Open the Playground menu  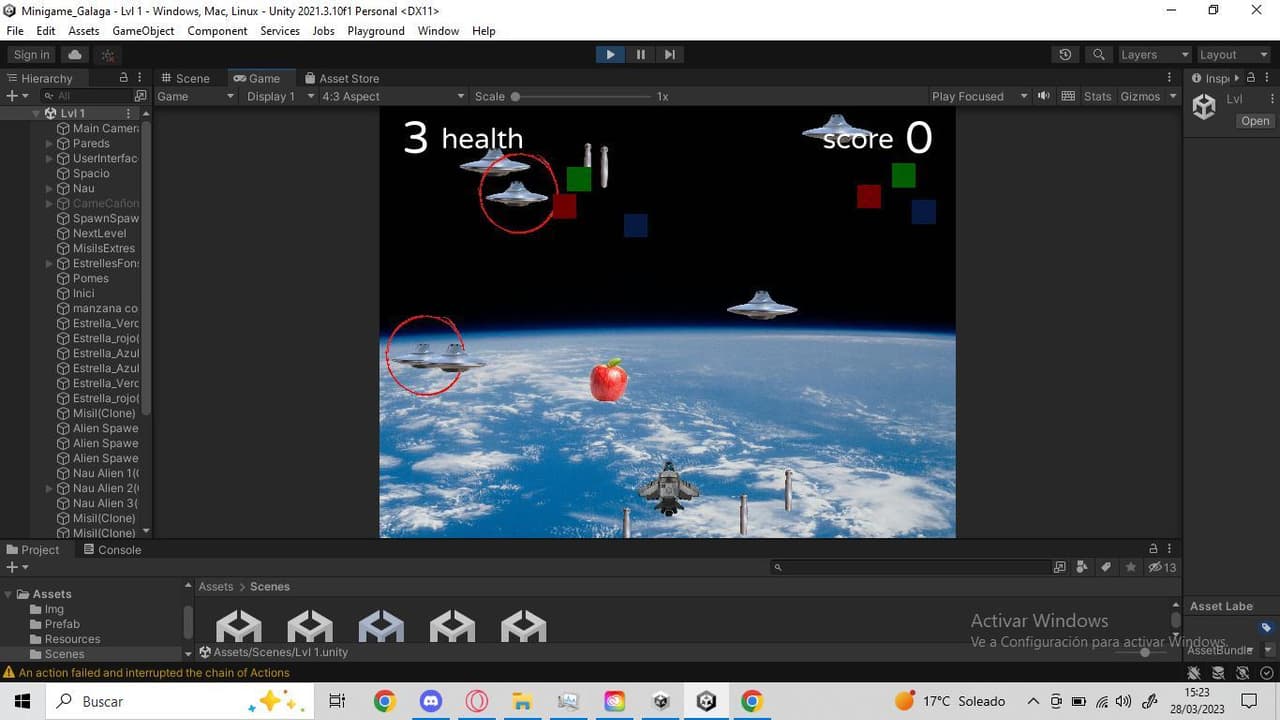(x=376, y=31)
